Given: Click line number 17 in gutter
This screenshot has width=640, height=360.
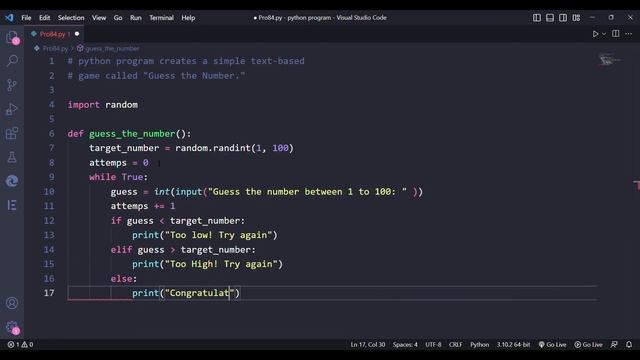Looking at the screenshot, I should (x=49, y=293).
